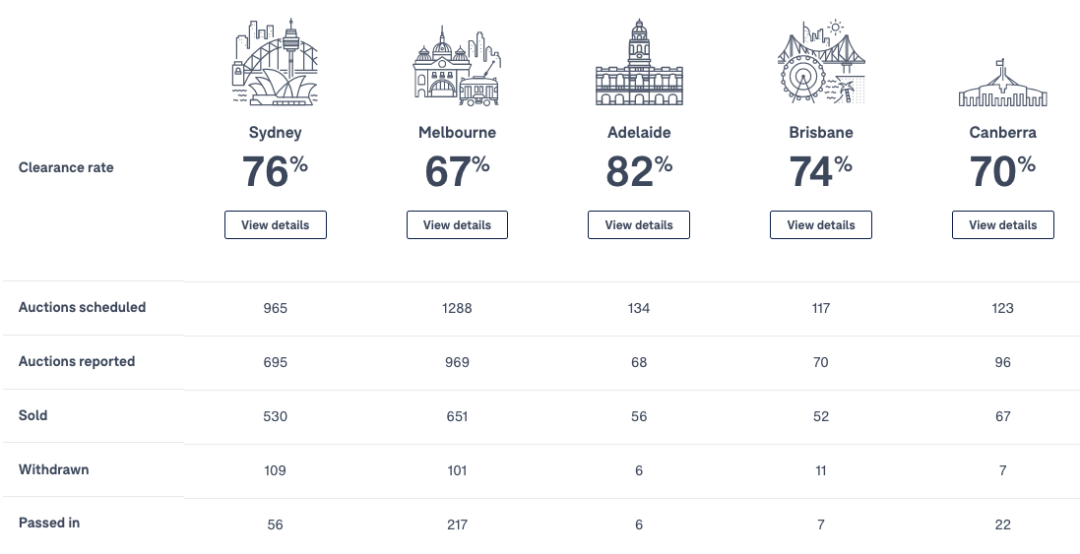The height and width of the screenshot is (554, 1080).
Task: Select the Sydney city heading
Action: pos(276,132)
